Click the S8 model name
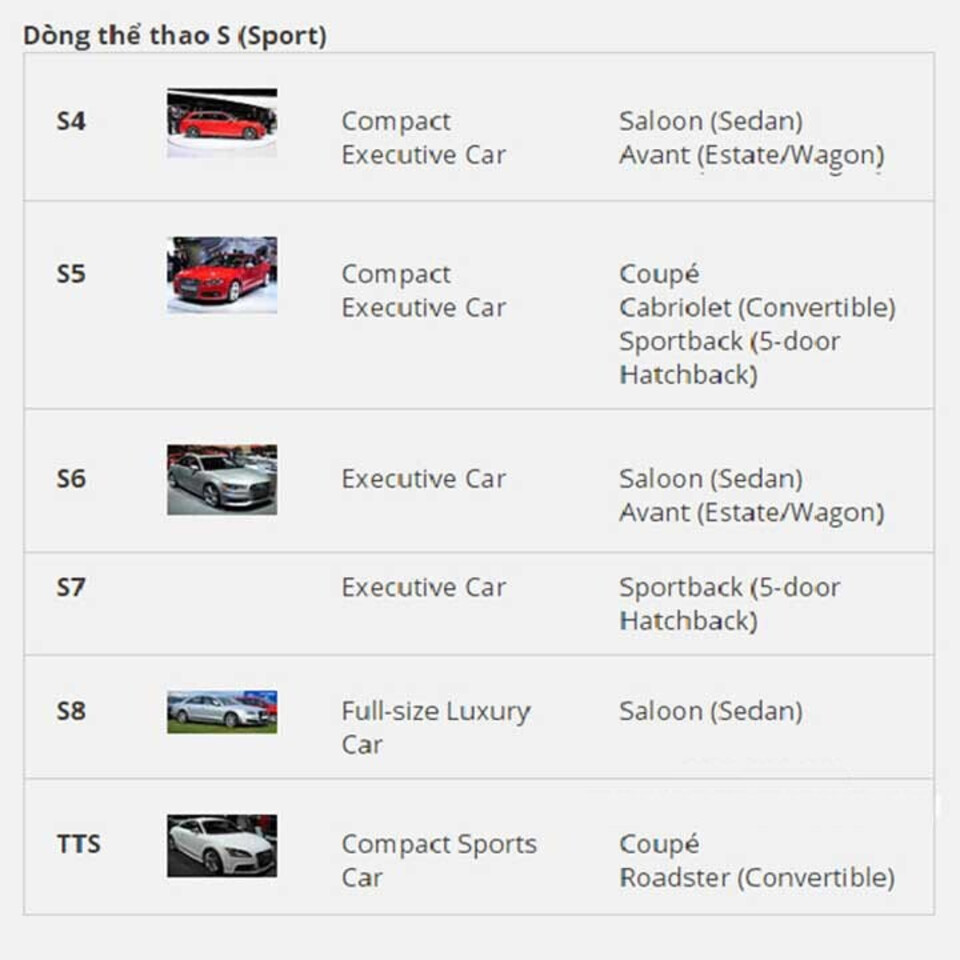 (71, 711)
